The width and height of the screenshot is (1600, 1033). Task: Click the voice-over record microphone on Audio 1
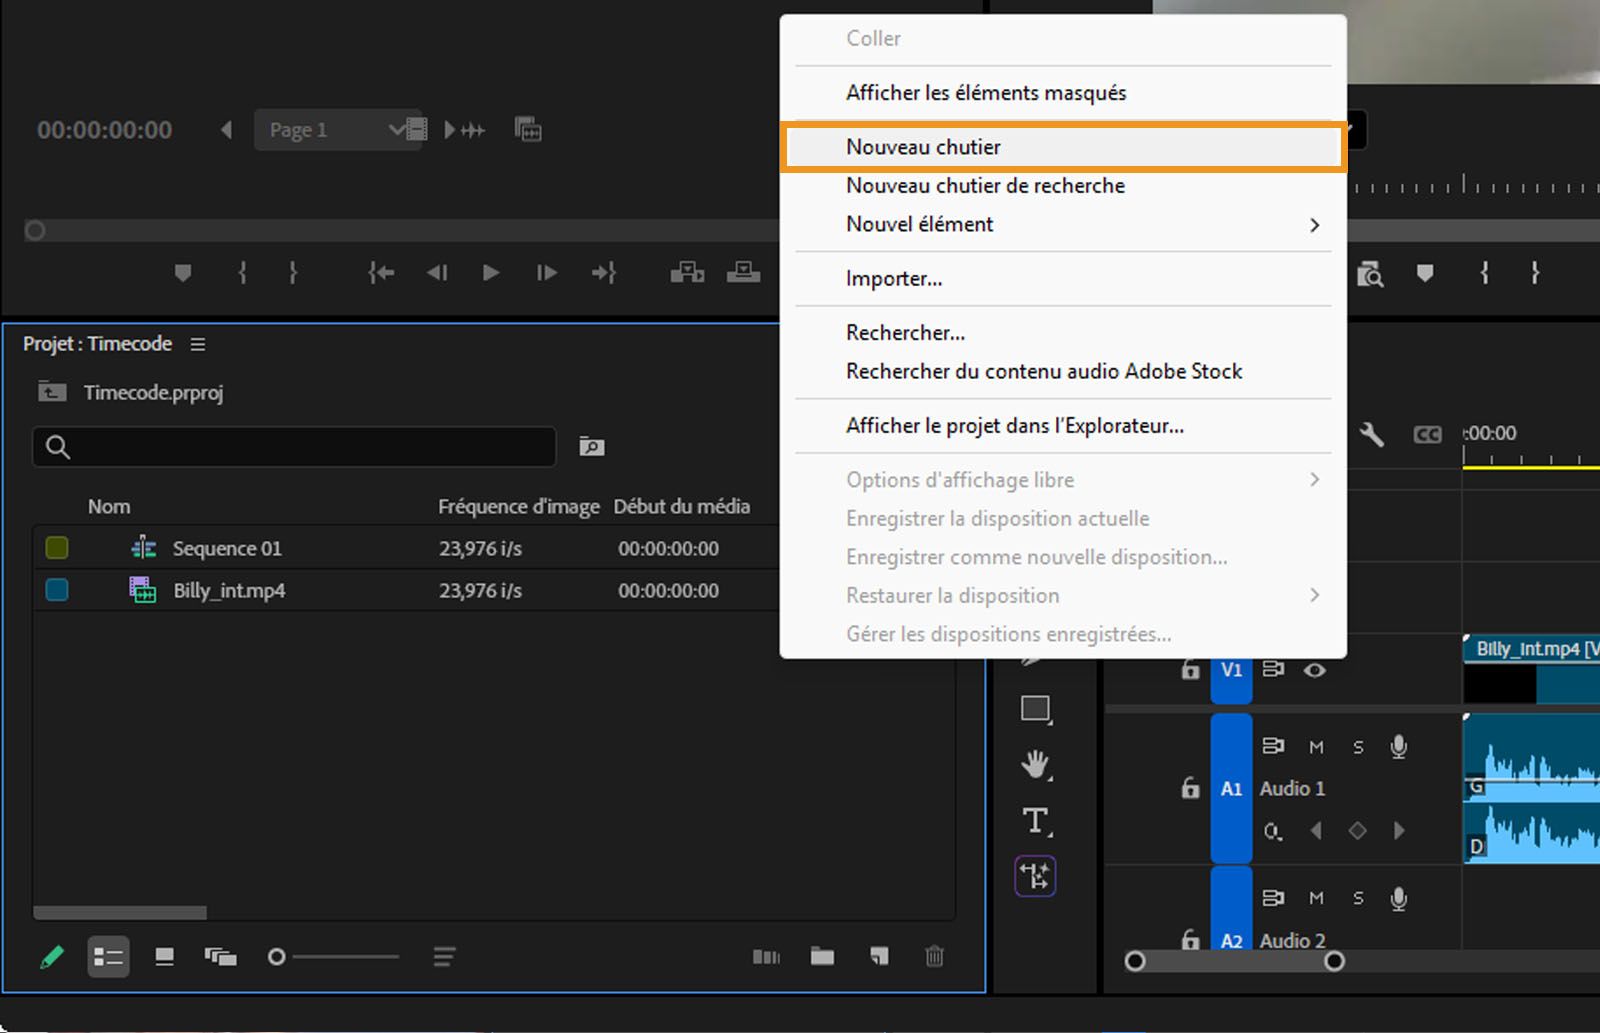click(1398, 747)
